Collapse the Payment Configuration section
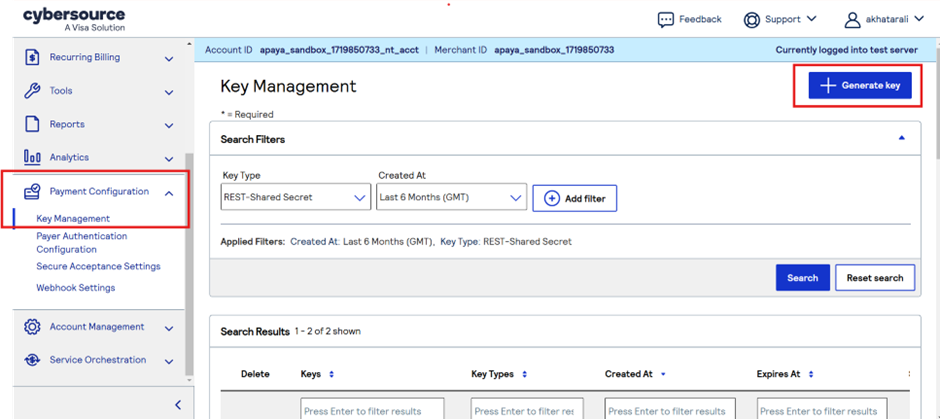 click(x=169, y=192)
